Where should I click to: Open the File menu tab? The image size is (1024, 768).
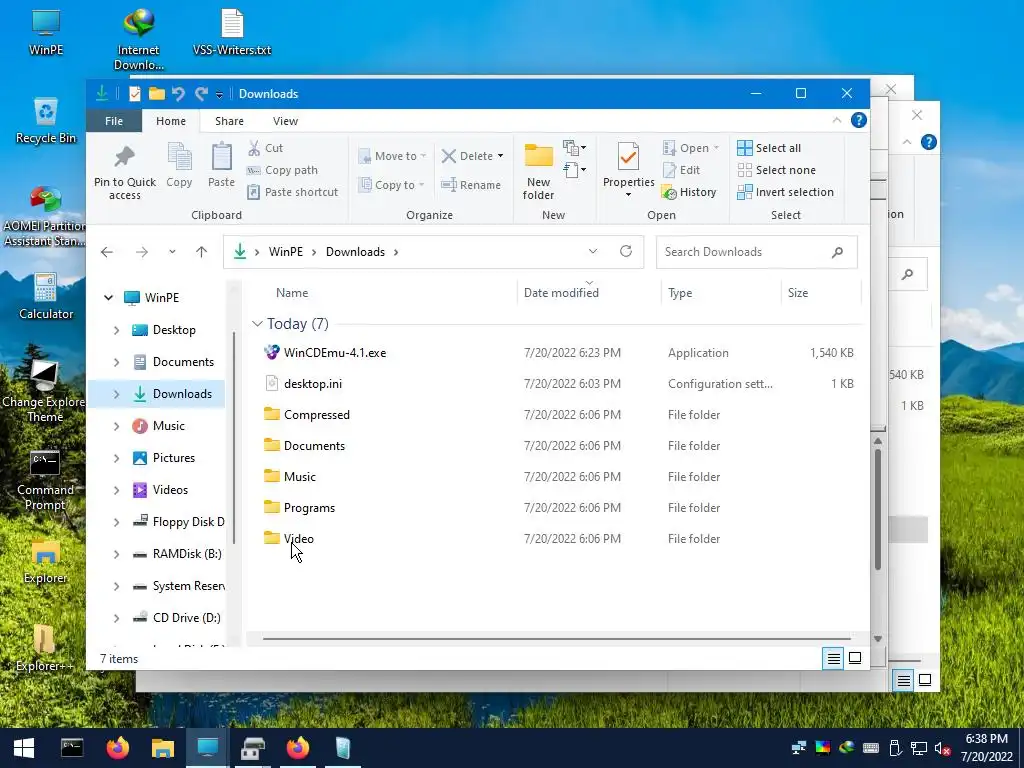point(114,121)
